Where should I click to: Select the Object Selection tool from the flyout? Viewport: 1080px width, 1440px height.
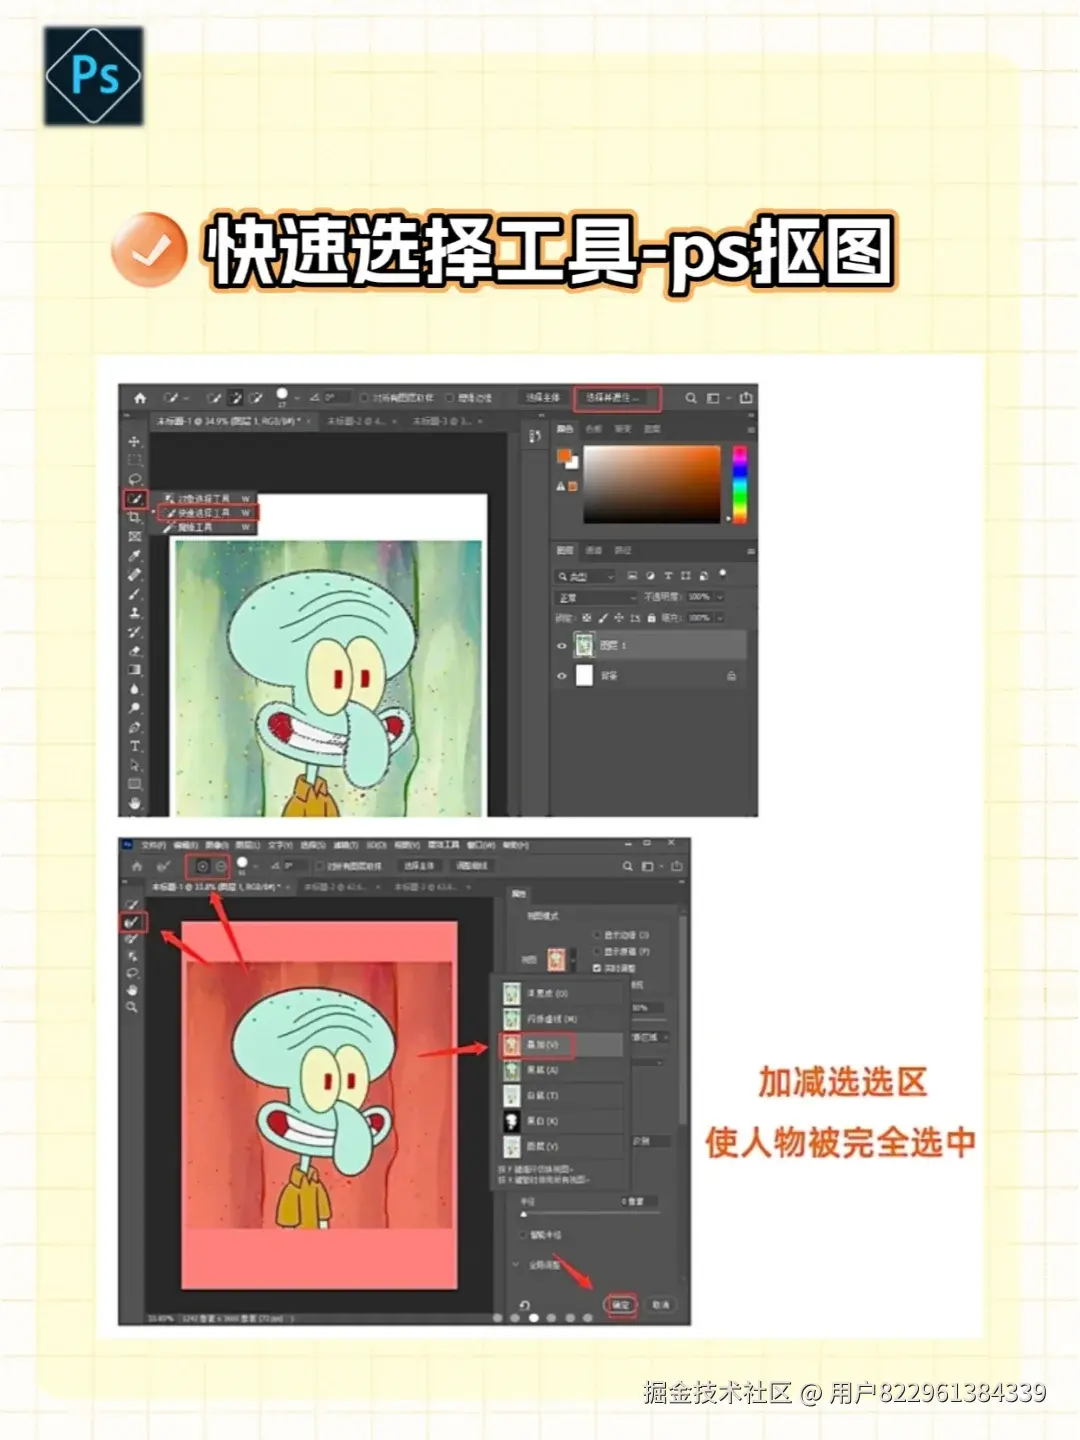coord(207,499)
